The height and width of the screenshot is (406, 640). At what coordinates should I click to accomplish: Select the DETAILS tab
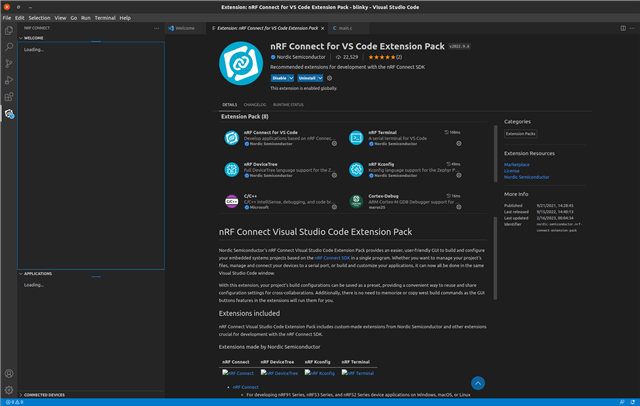[x=229, y=105]
